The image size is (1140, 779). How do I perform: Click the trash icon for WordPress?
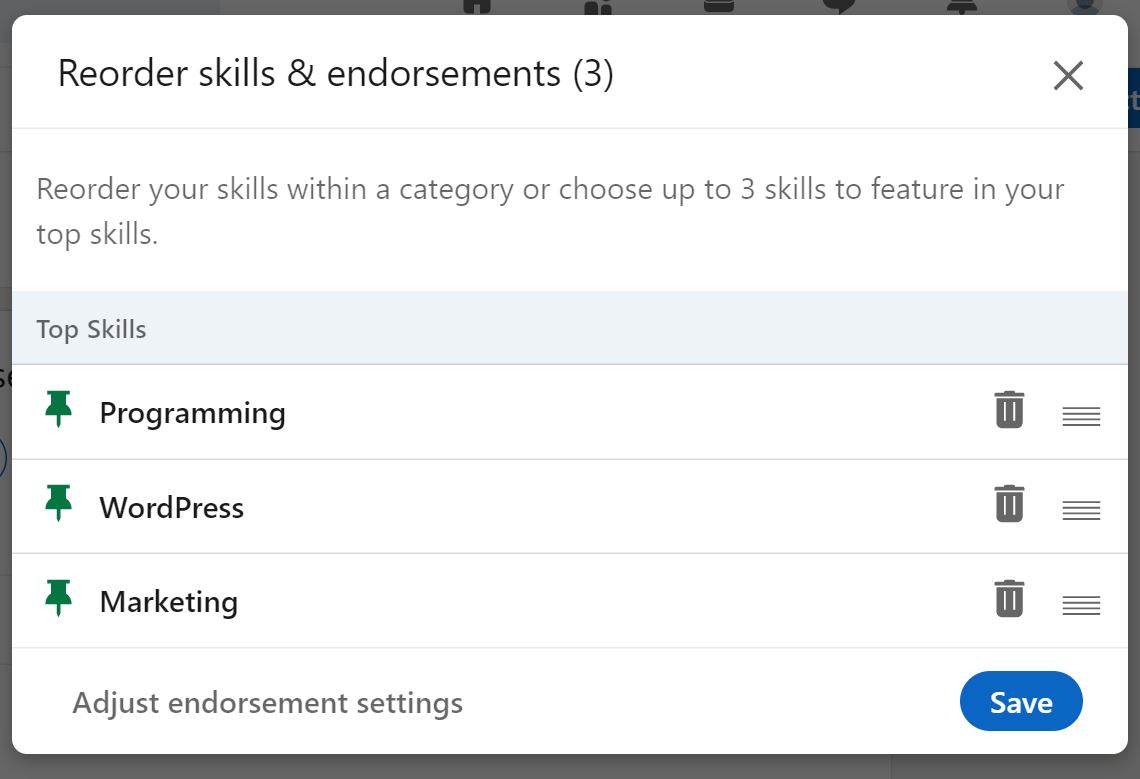1009,504
